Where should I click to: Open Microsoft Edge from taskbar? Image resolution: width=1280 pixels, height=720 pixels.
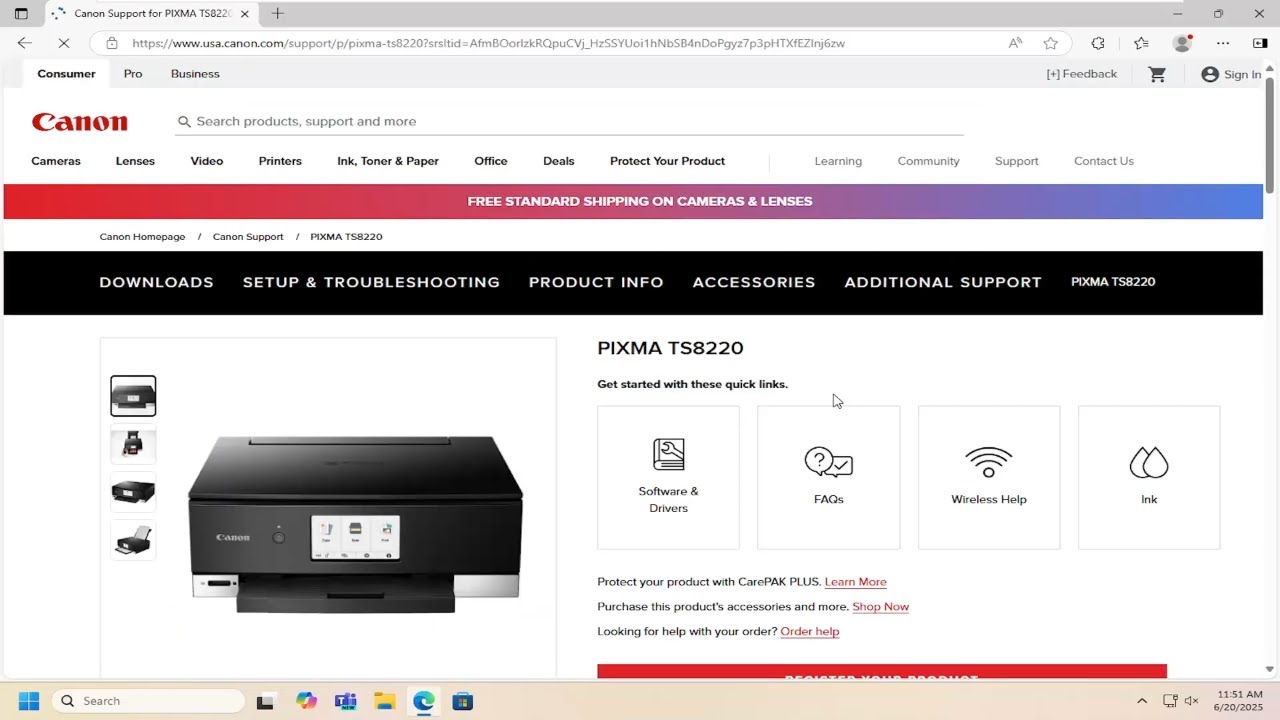(424, 701)
